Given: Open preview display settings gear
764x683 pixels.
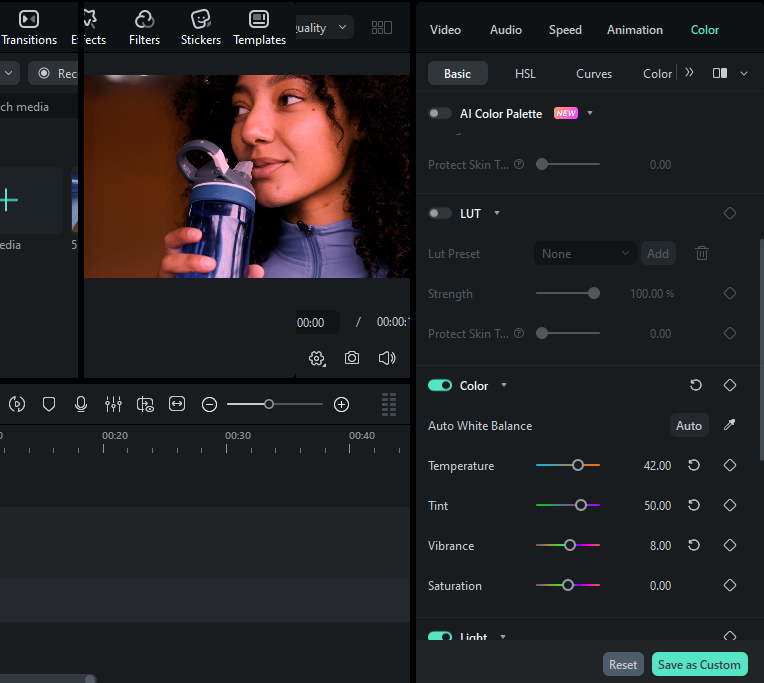Looking at the screenshot, I should (x=317, y=359).
